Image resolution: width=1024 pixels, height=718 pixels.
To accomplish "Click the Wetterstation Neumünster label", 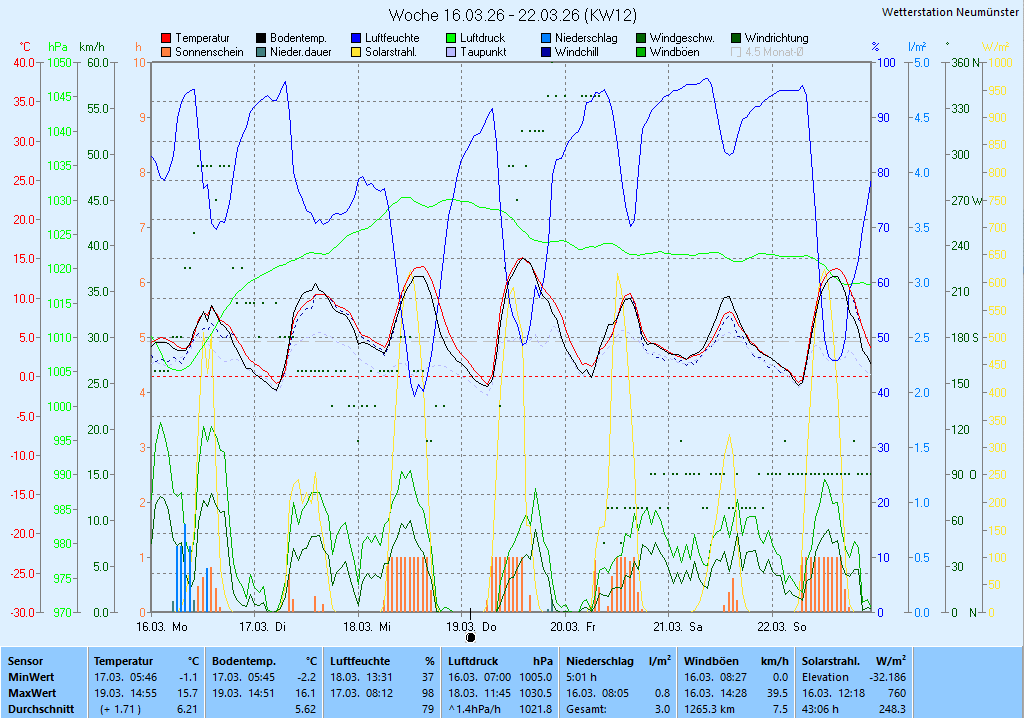I will [x=951, y=12].
